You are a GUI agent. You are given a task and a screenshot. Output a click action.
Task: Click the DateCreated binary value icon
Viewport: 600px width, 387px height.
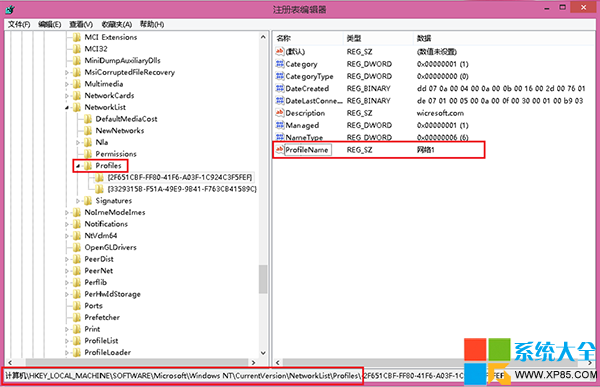(280, 88)
